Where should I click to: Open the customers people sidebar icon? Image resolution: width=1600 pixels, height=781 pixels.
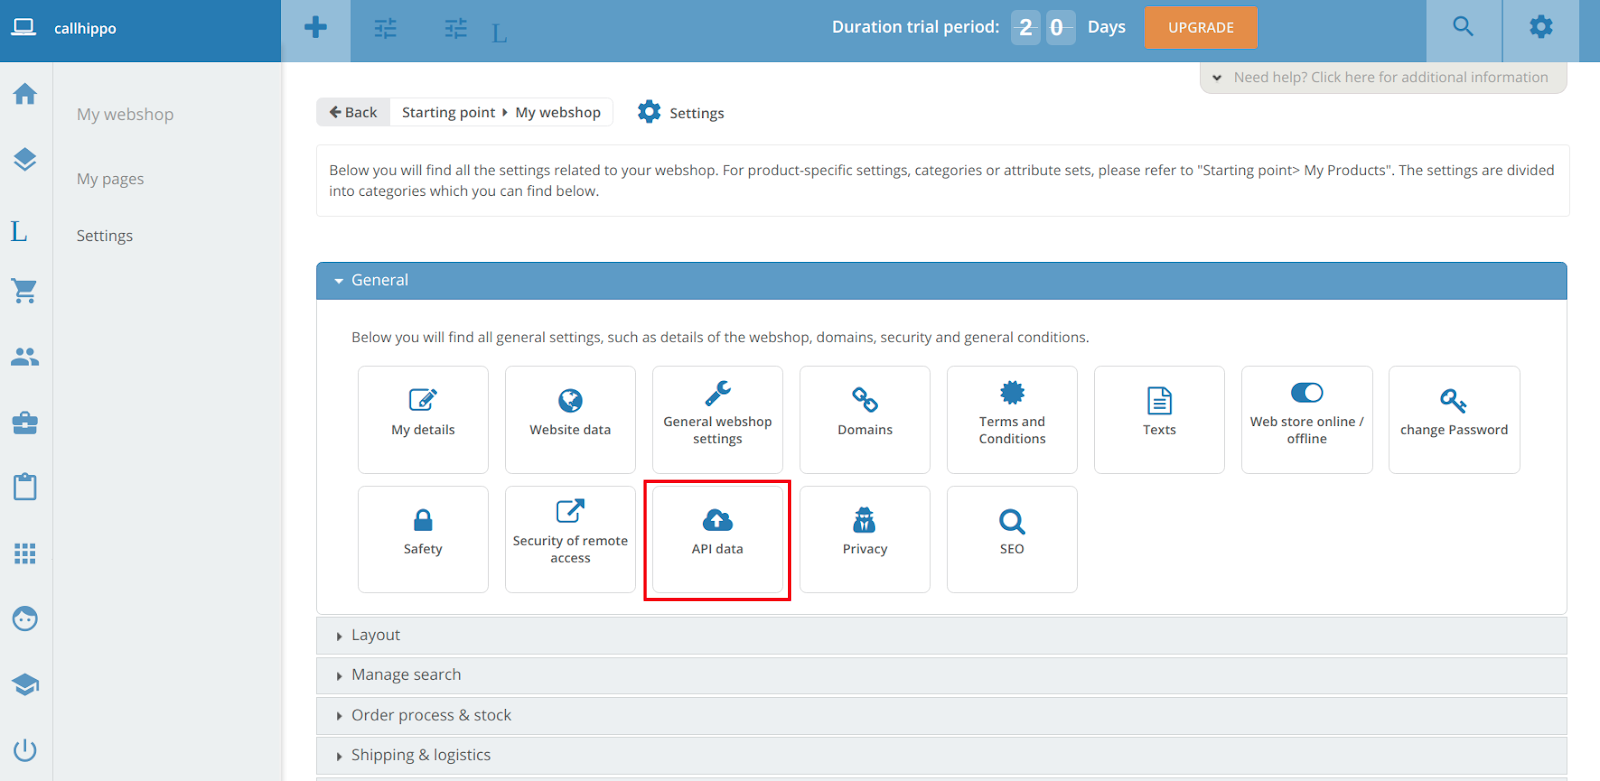click(25, 357)
